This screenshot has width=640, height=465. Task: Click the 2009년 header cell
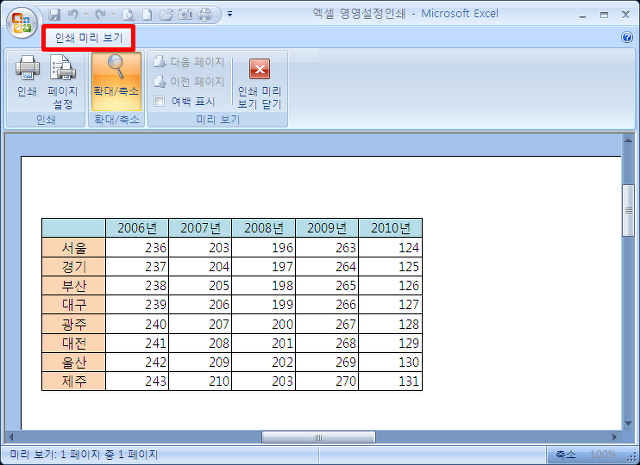tap(327, 228)
